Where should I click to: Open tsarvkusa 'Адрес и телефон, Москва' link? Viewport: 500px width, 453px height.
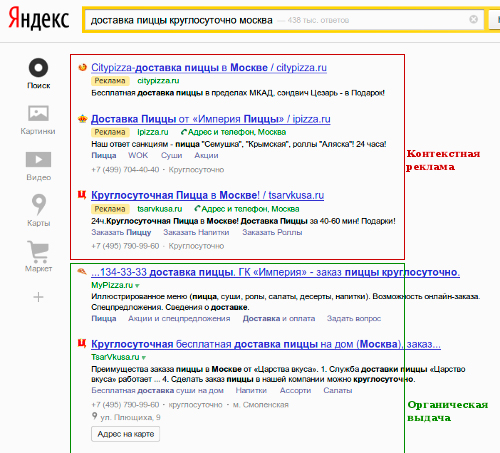pos(247,209)
